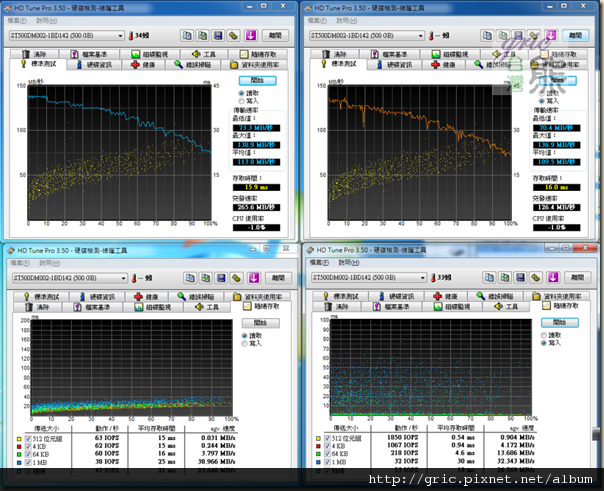The image size is (604, 491).
Task: Copy text results icon in top-left window
Action: [x=187, y=35]
